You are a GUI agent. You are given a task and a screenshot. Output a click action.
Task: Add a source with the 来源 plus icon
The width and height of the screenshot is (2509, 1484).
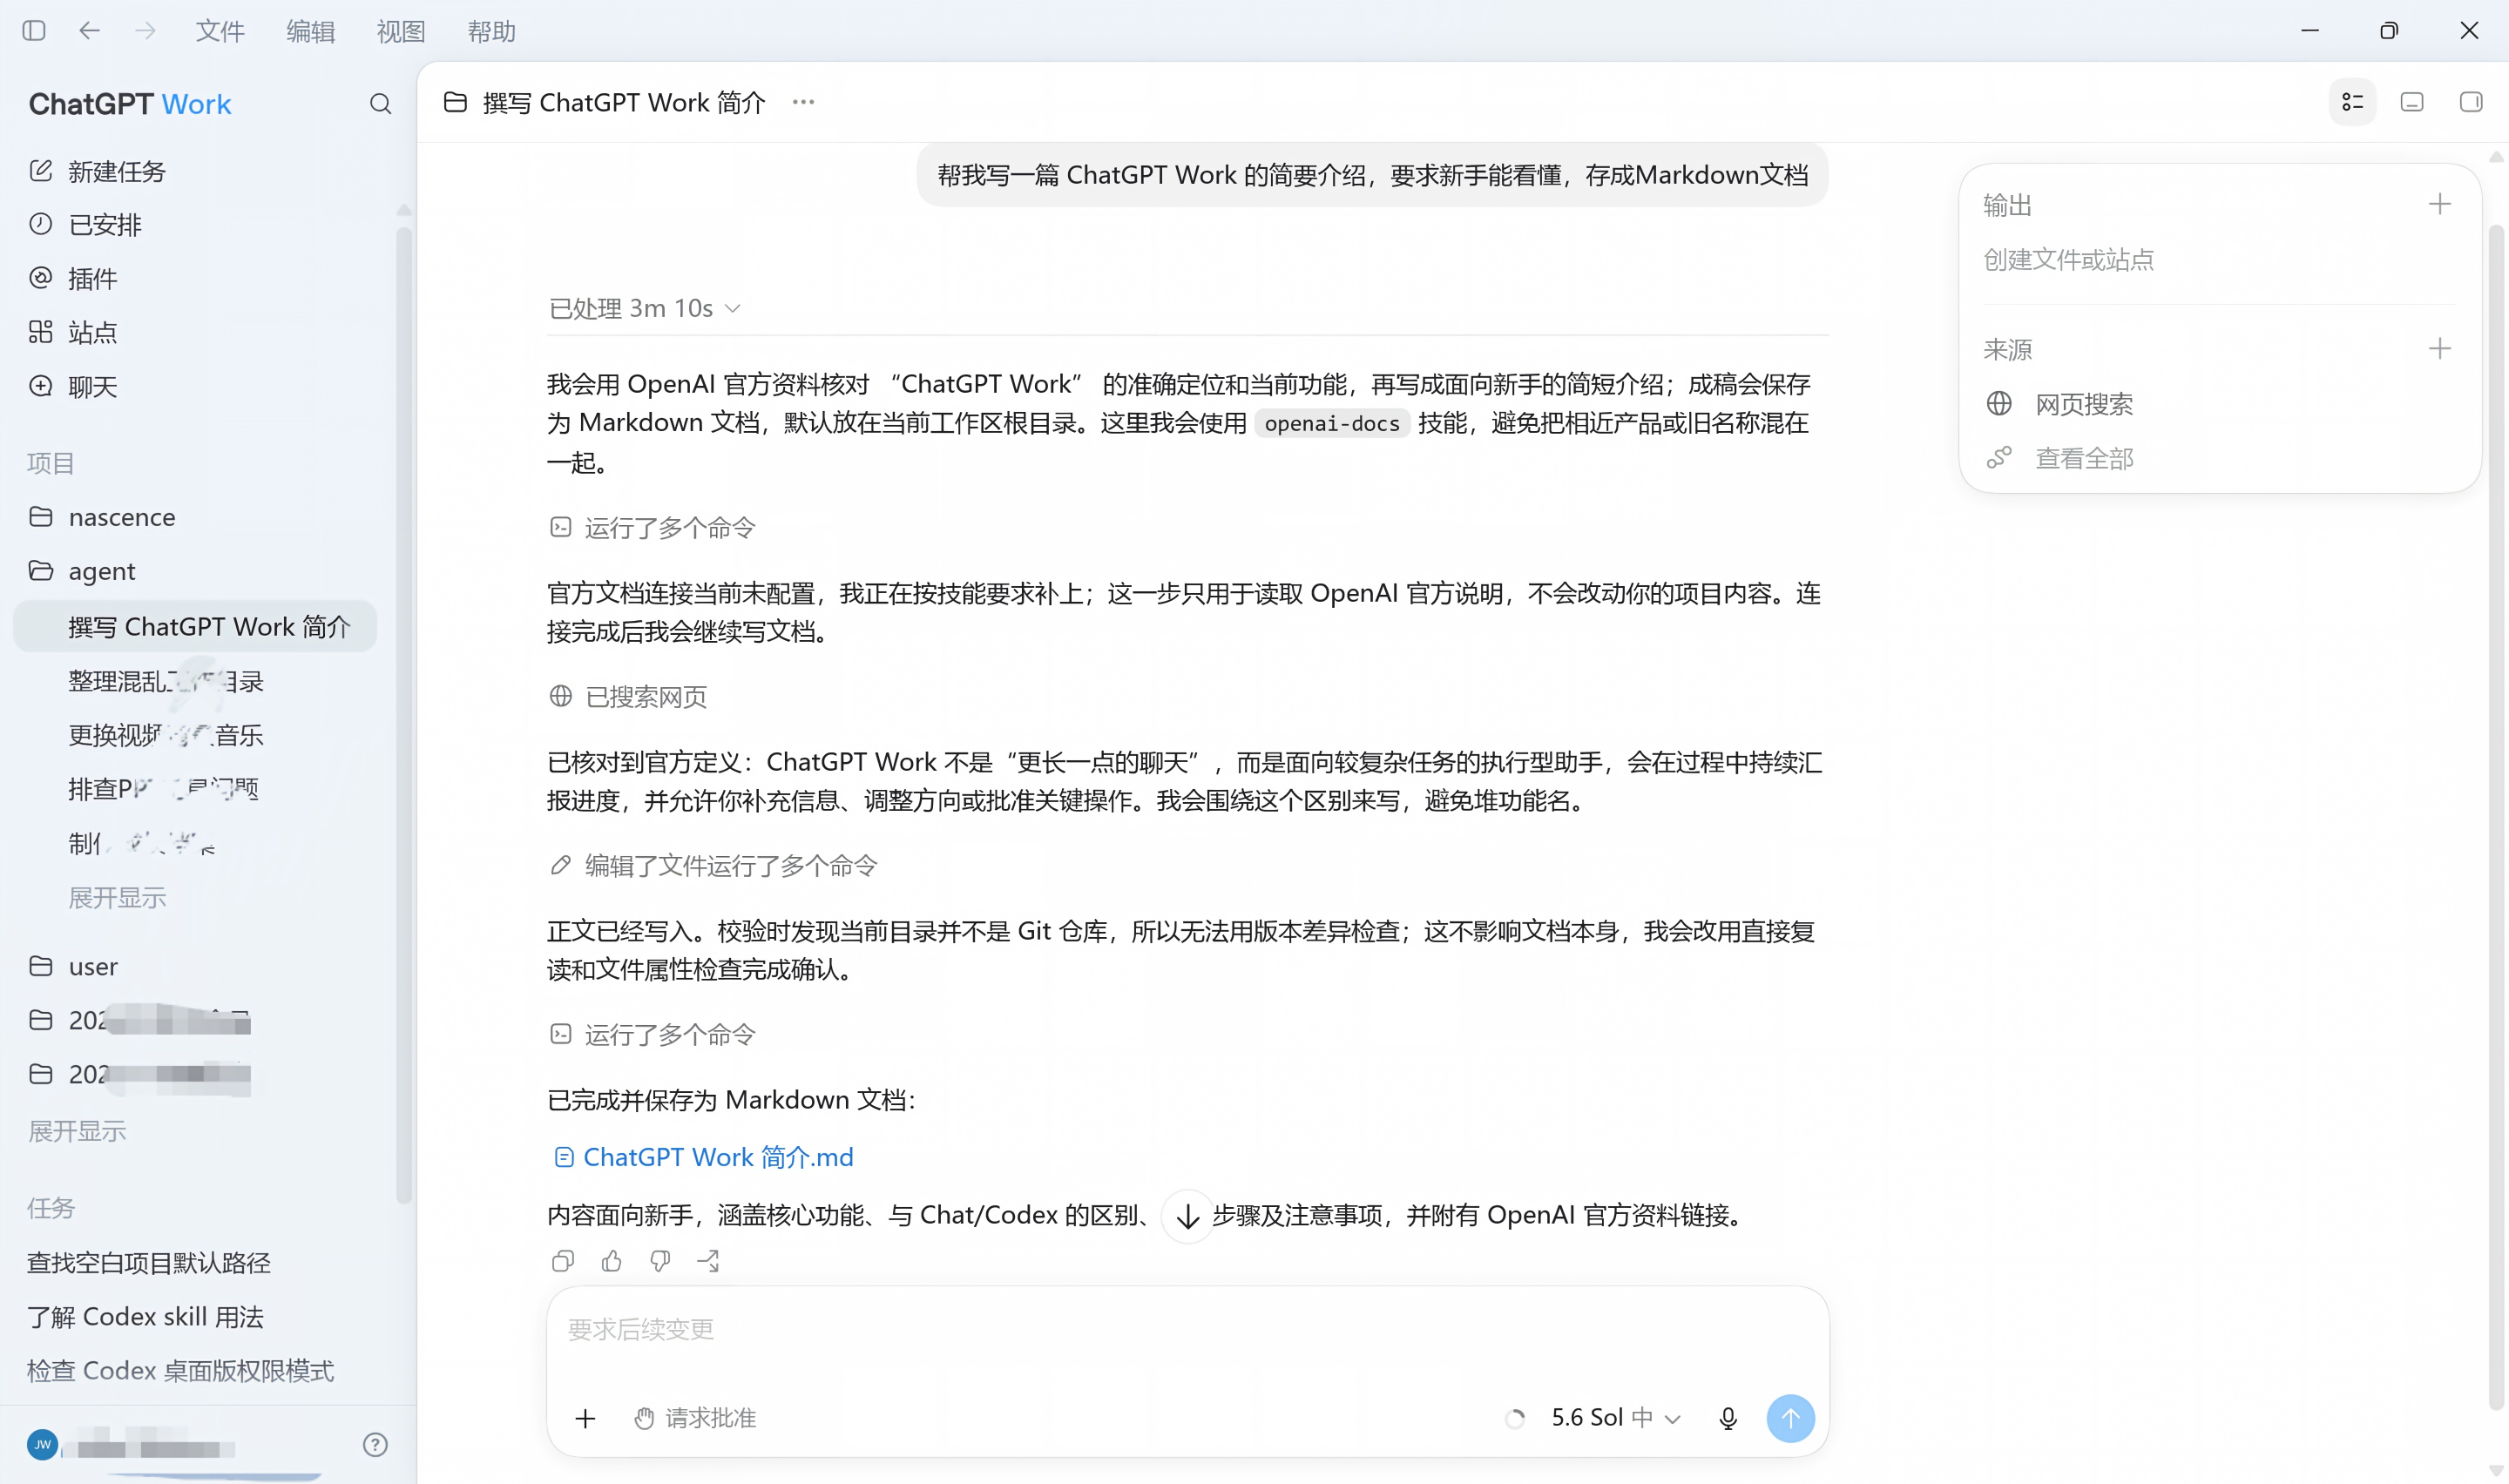pyautogui.click(x=2440, y=349)
